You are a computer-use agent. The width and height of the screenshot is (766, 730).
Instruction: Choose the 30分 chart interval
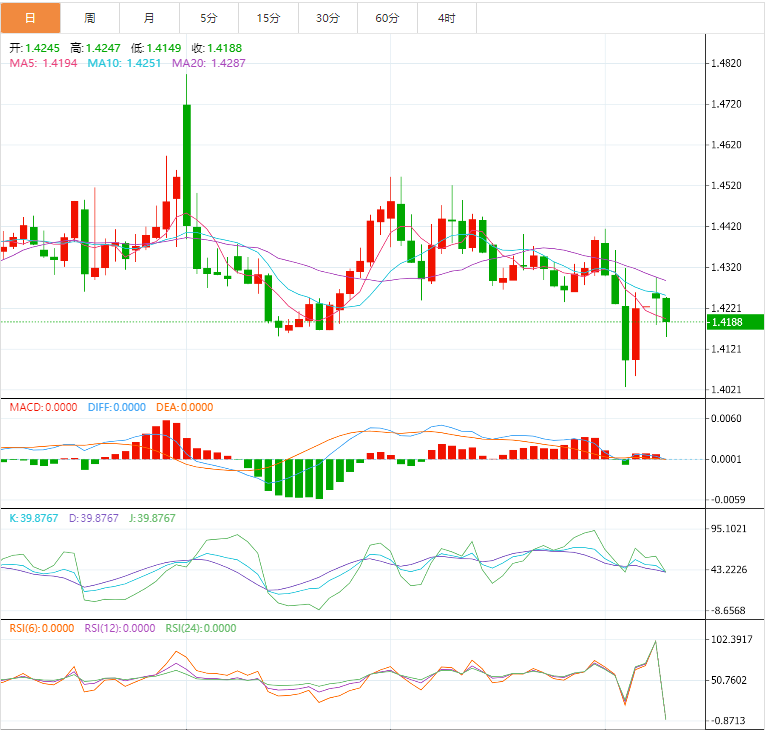[x=327, y=18]
